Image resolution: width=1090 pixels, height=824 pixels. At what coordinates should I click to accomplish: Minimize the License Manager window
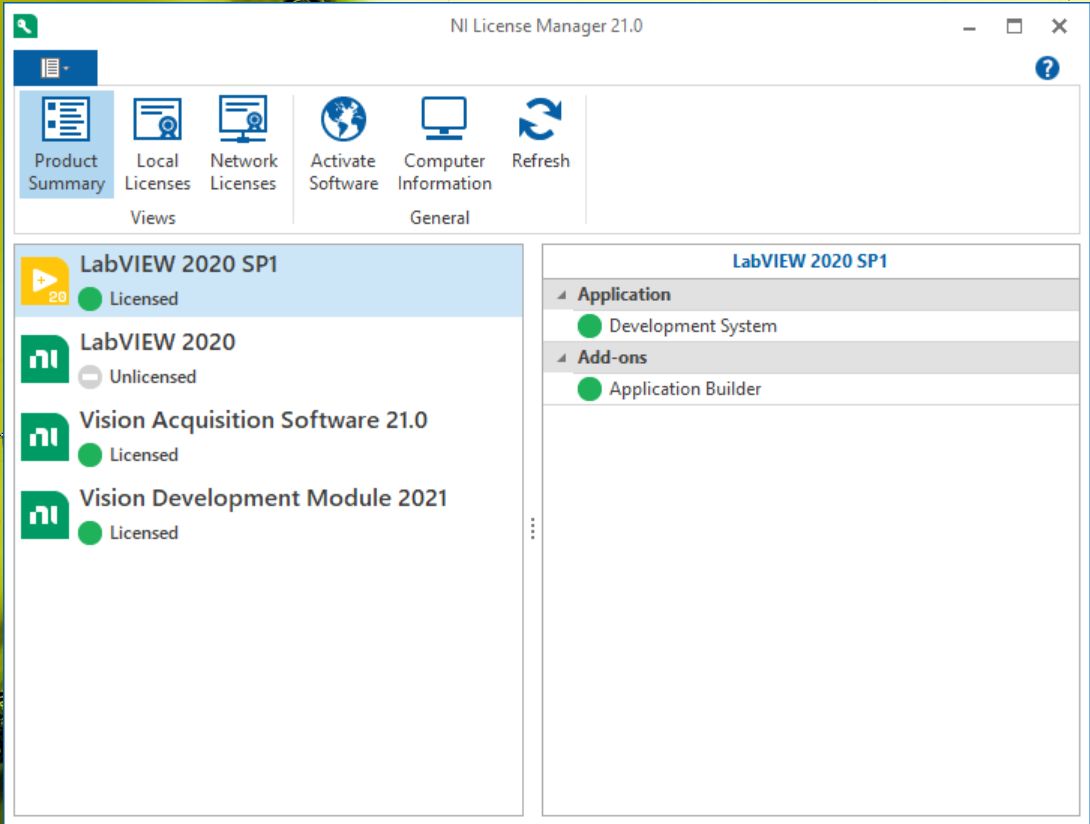(x=970, y=27)
